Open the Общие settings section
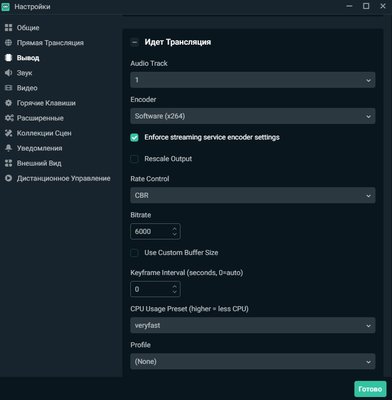Screen dimensions: 392x400 click(x=28, y=28)
